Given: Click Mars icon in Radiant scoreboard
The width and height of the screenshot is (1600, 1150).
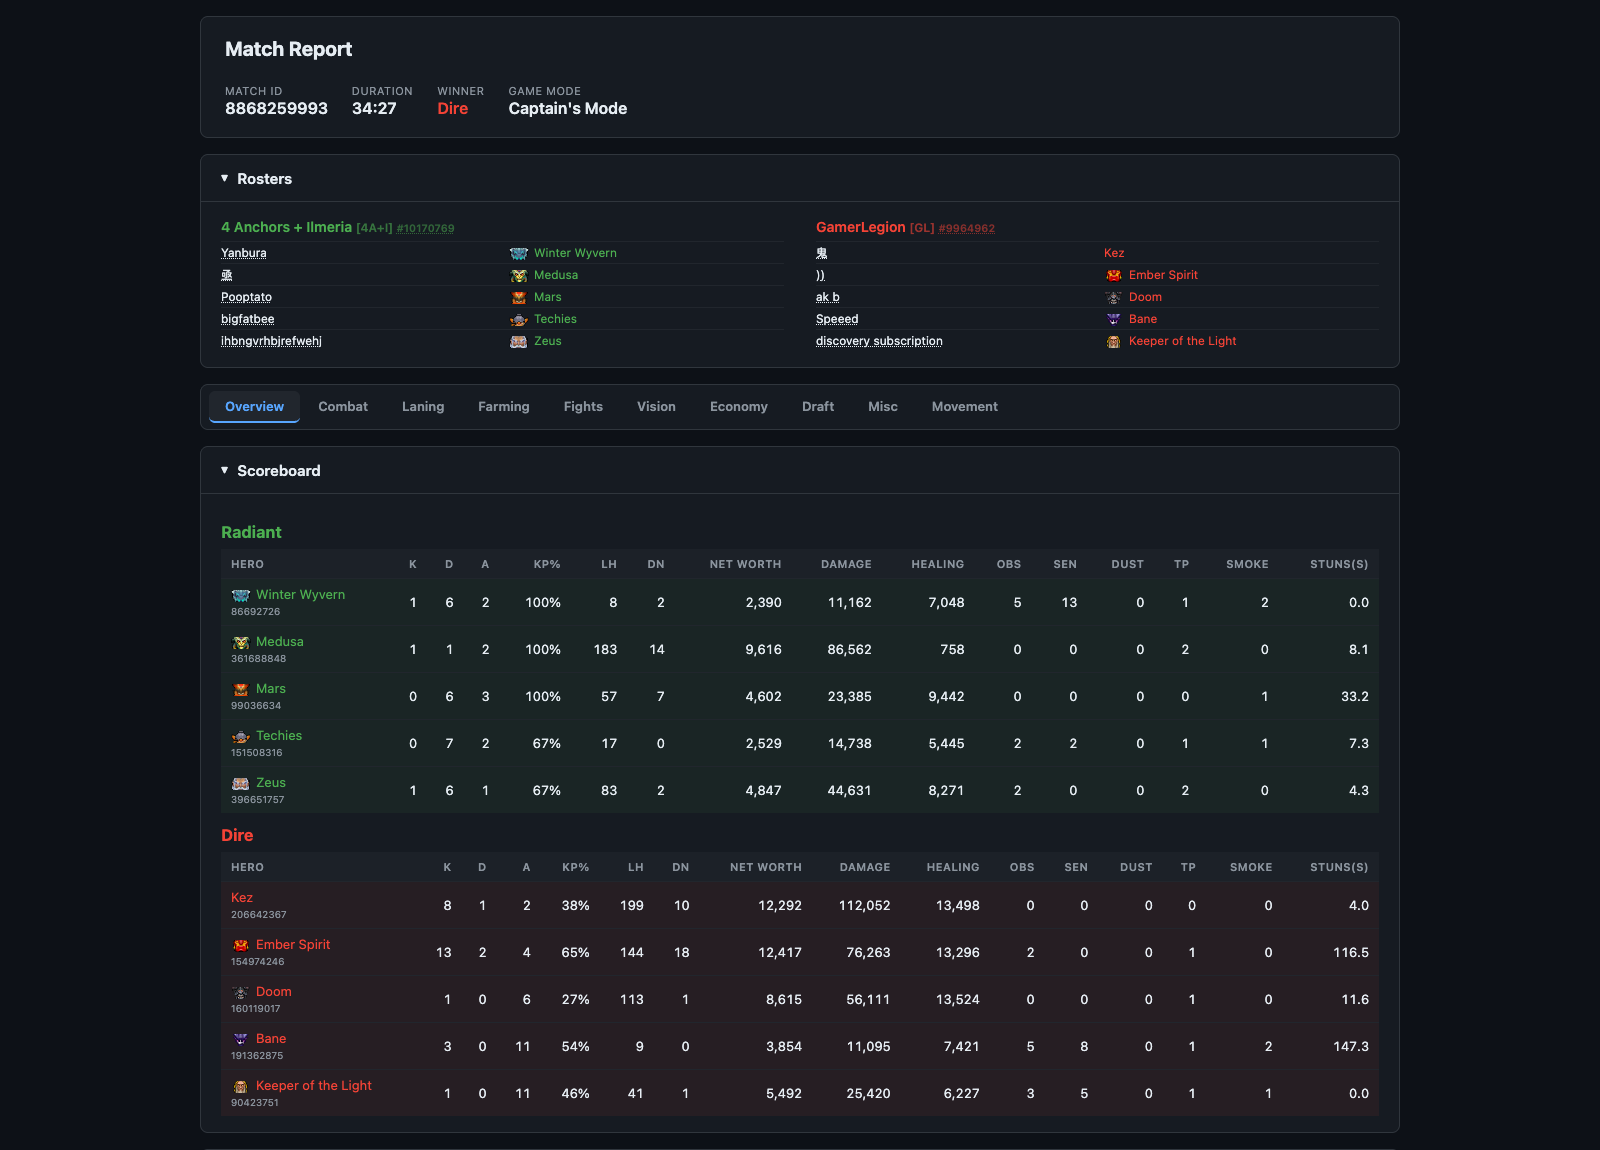Looking at the screenshot, I should pyautogui.click(x=241, y=689).
